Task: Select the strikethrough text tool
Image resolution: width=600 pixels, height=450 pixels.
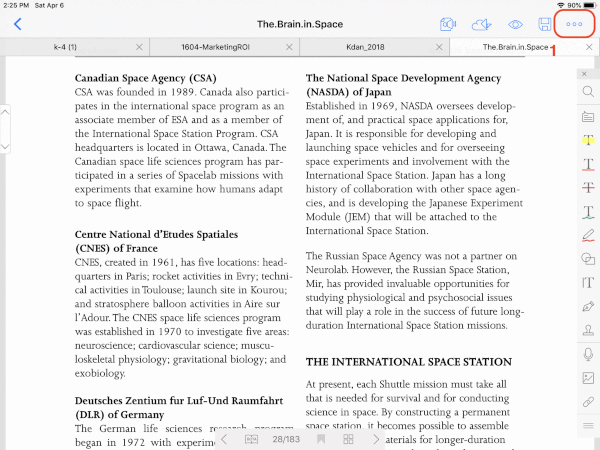Action: pyautogui.click(x=588, y=188)
